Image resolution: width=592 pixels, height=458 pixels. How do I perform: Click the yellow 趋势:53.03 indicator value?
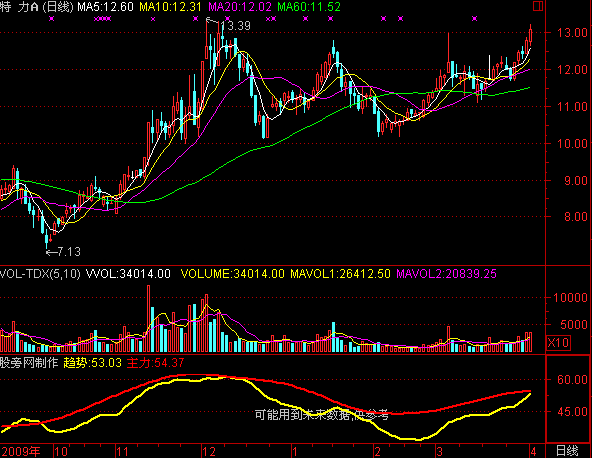tap(92, 363)
